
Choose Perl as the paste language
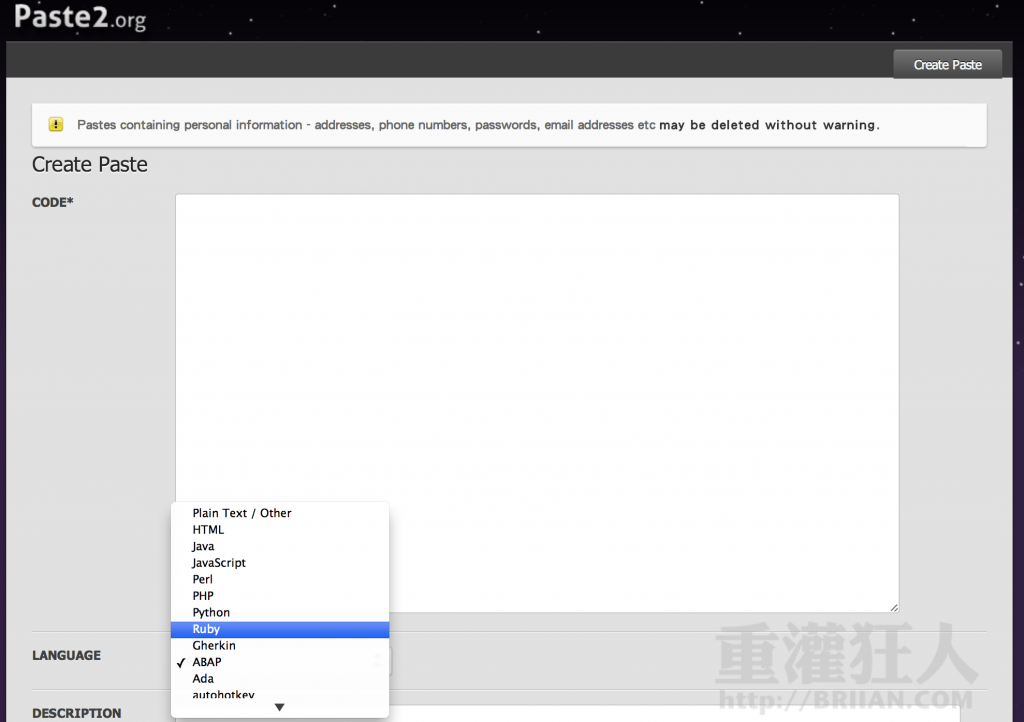point(203,580)
